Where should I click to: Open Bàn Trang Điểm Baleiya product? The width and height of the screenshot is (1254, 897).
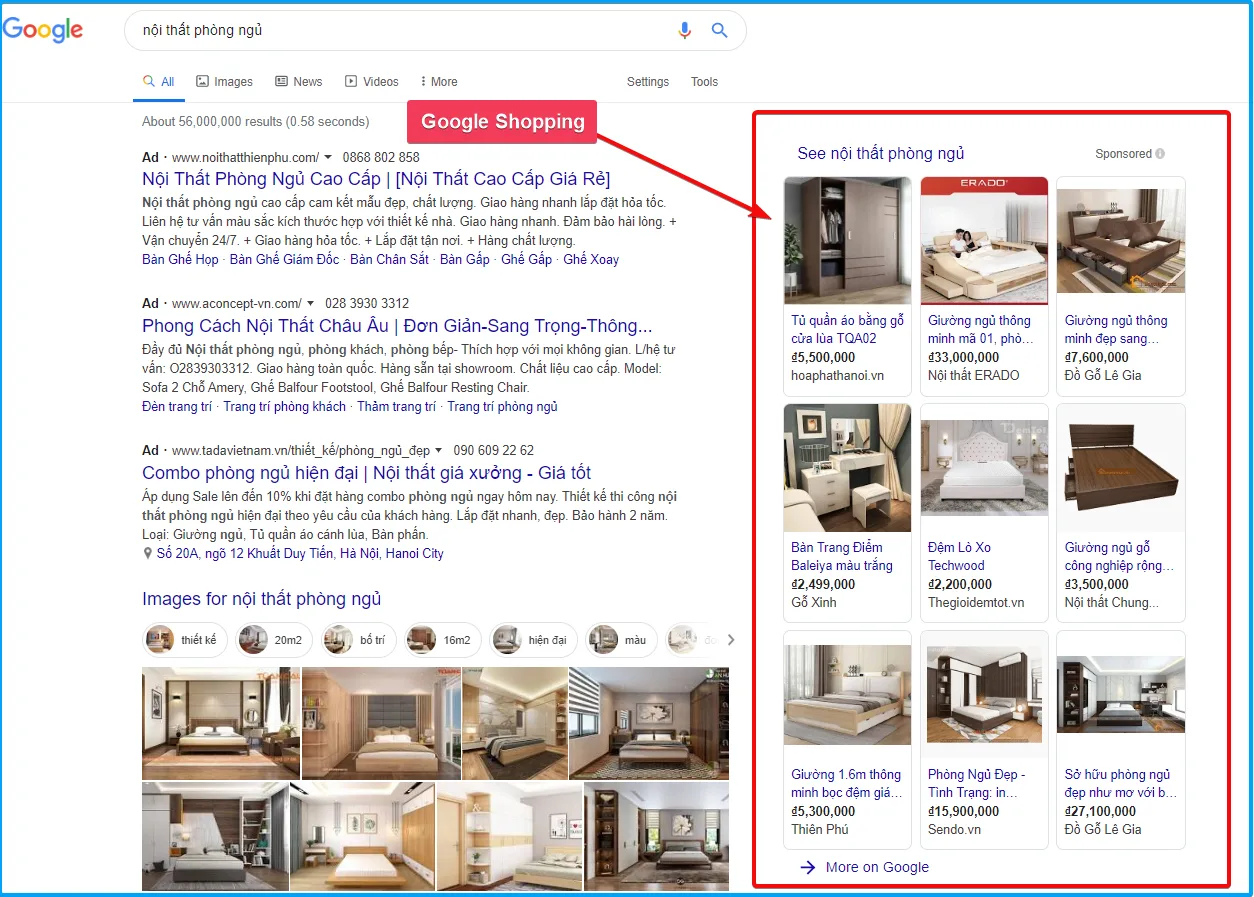pyautogui.click(x=848, y=513)
